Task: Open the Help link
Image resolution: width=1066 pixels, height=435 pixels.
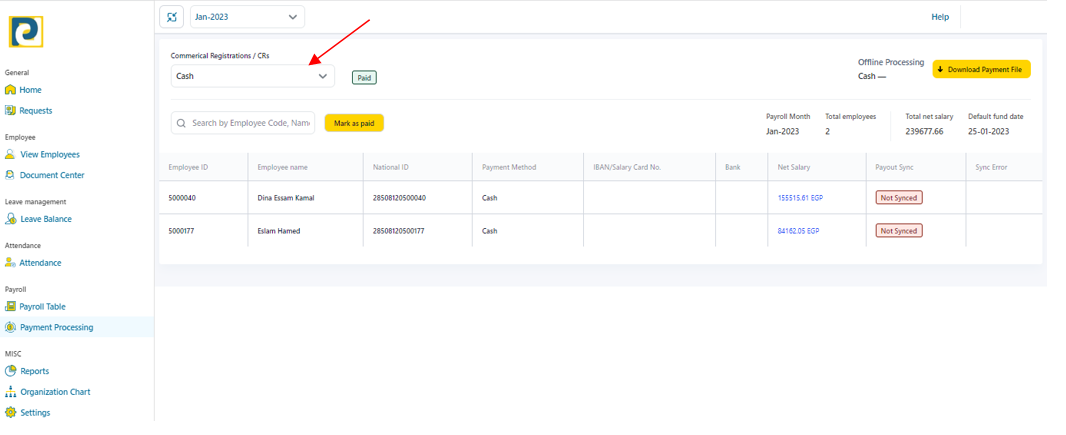Action: (x=939, y=17)
